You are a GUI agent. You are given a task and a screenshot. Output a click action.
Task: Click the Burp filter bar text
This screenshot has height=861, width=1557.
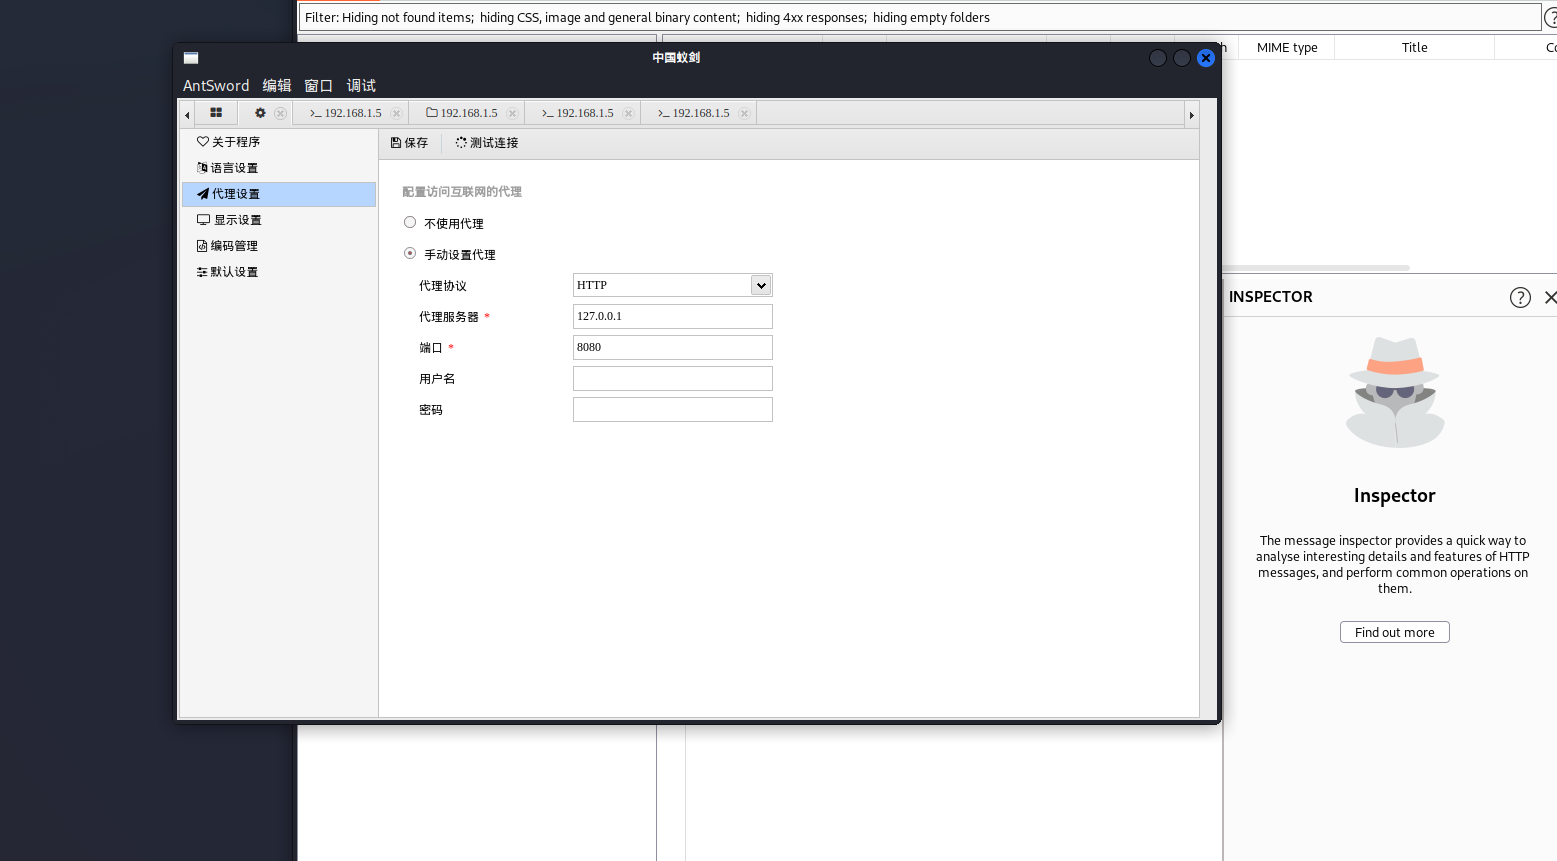pos(647,17)
